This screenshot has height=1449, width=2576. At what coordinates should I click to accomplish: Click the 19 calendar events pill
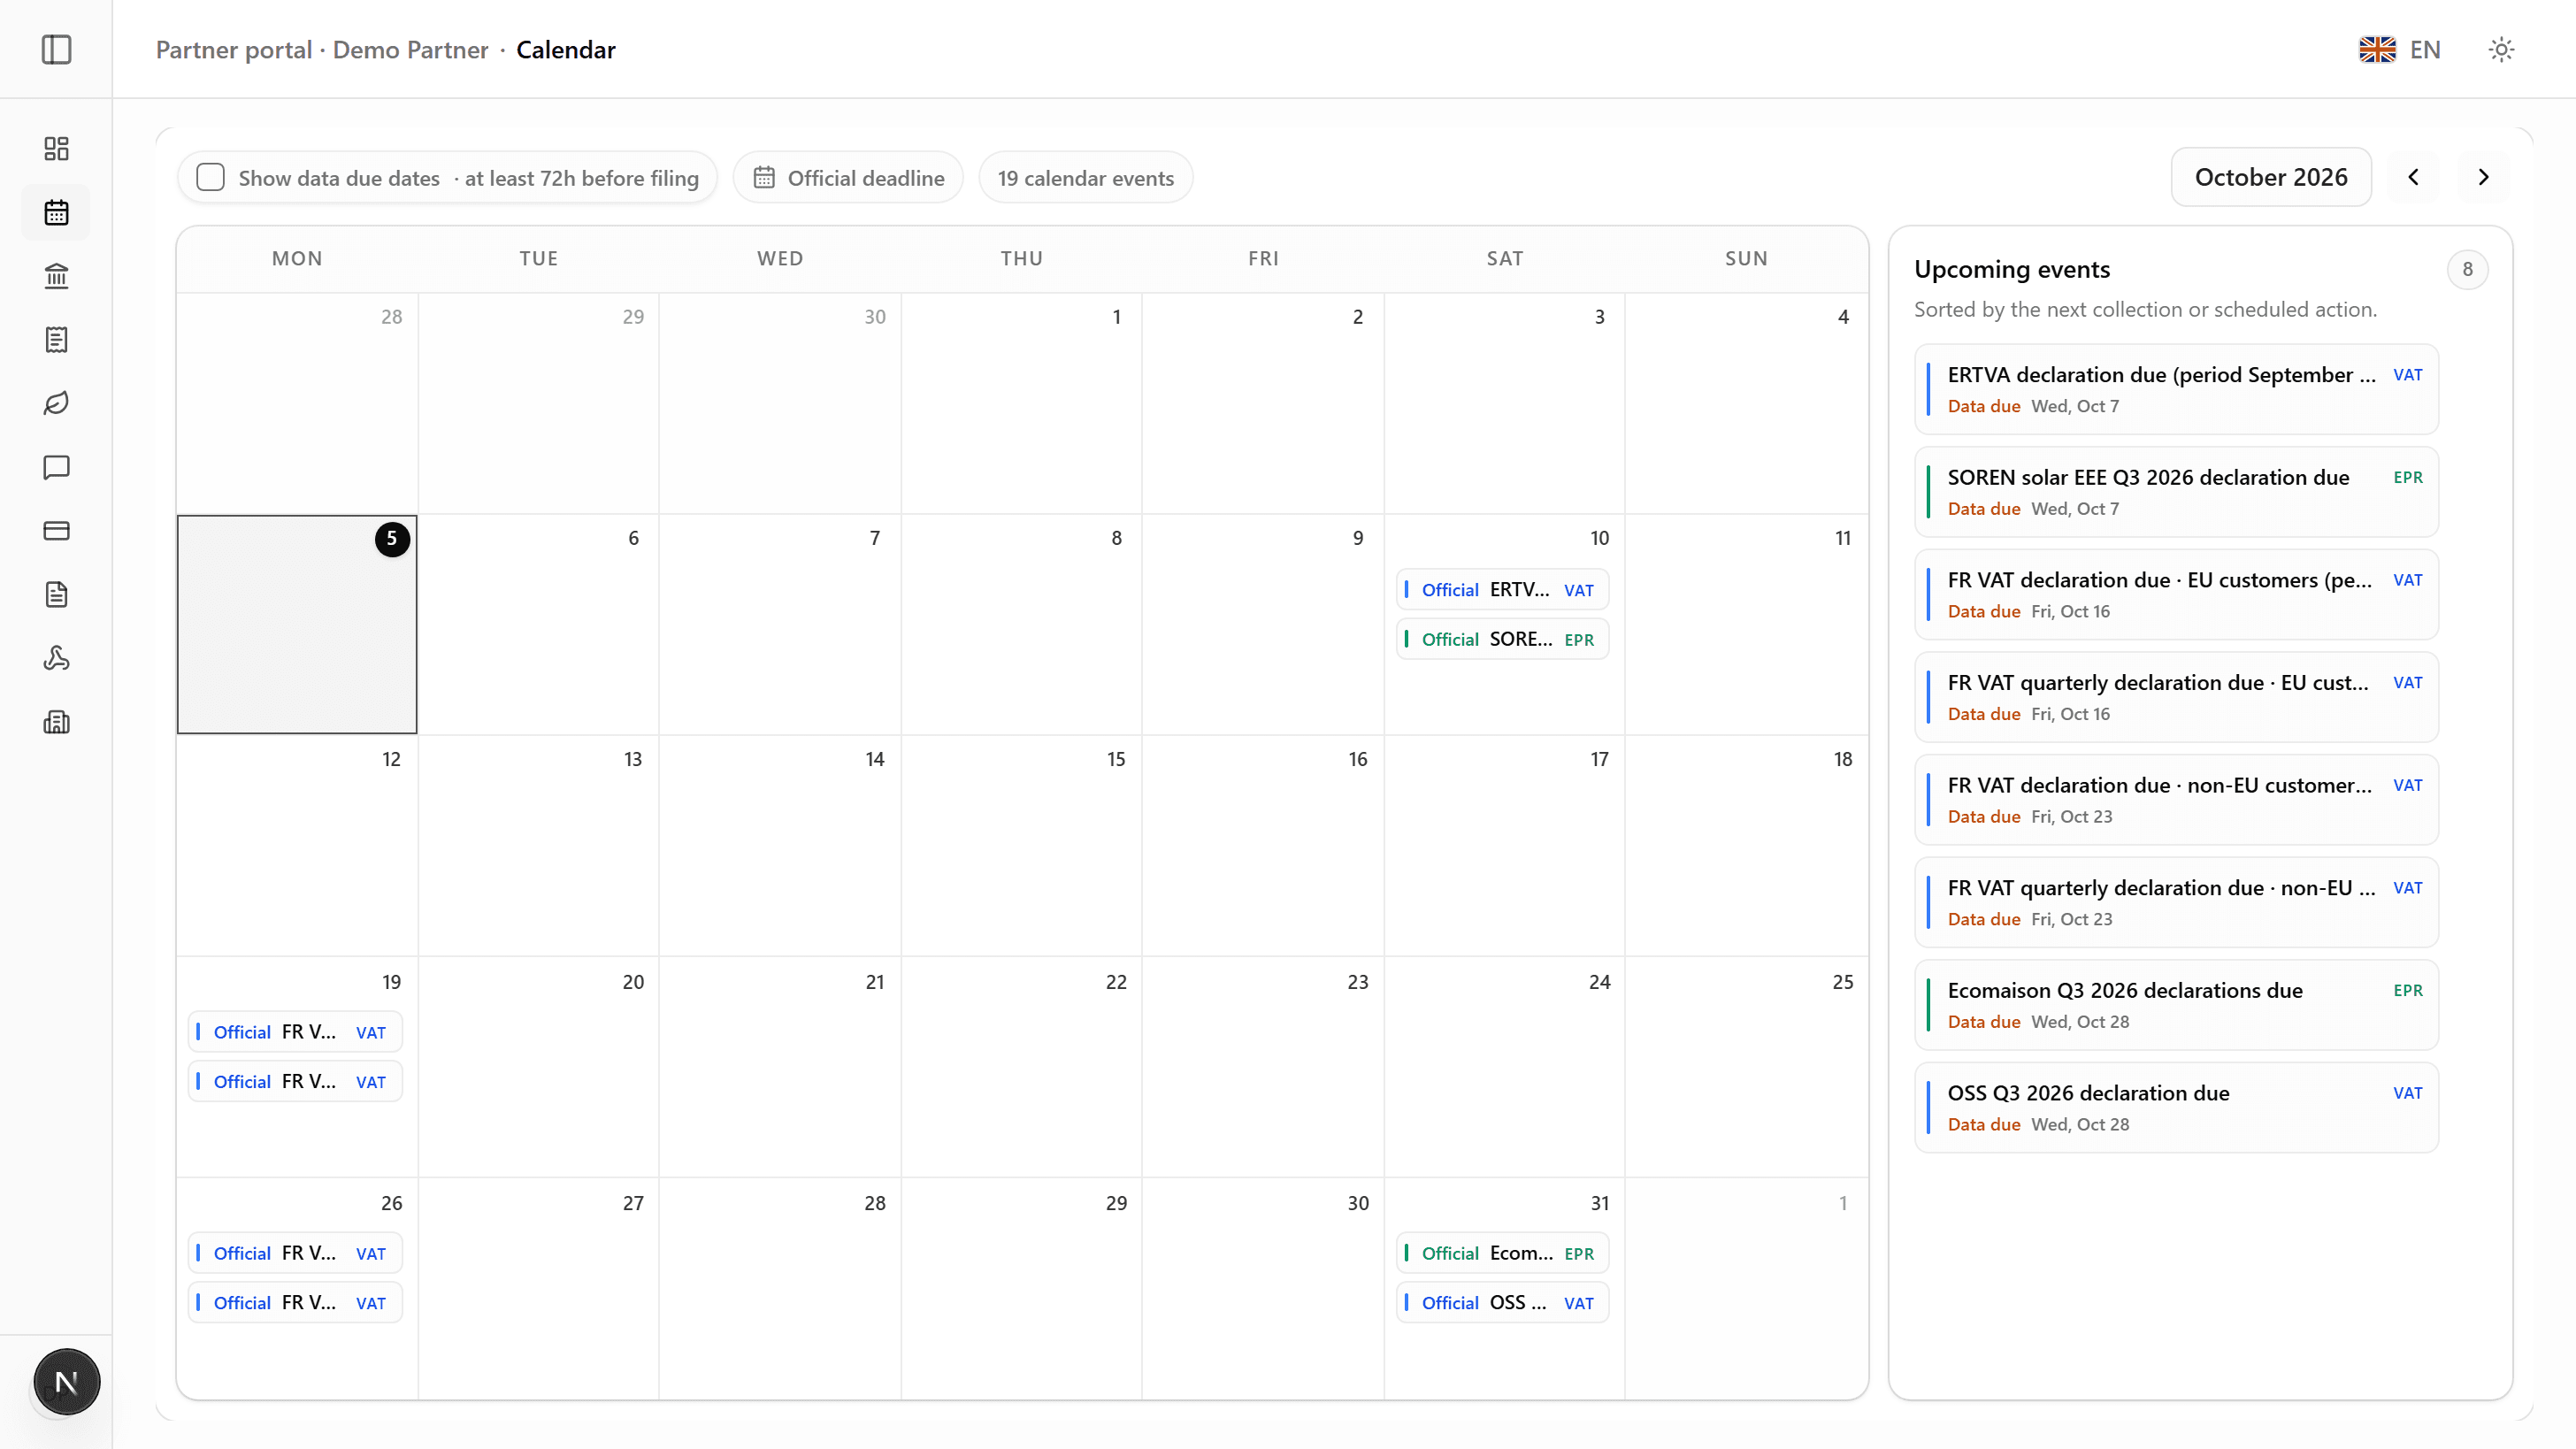(x=1085, y=178)
